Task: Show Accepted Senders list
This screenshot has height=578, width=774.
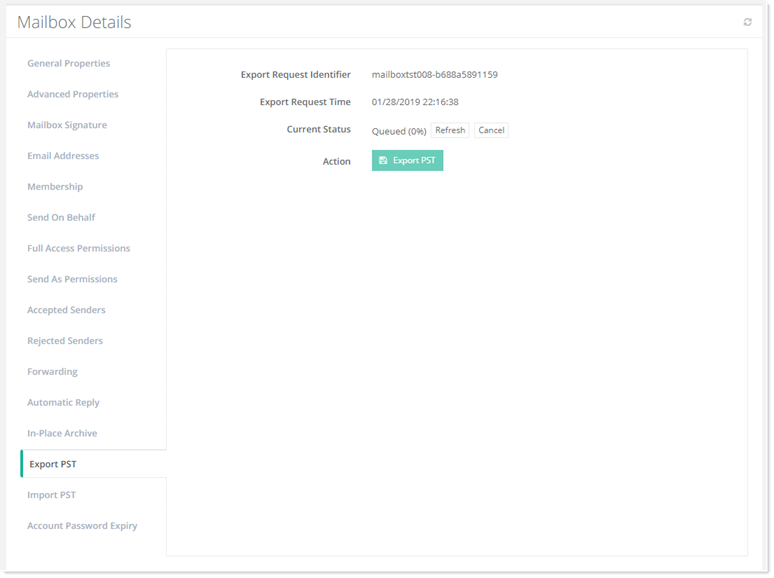Action: [x=66, y=311]
